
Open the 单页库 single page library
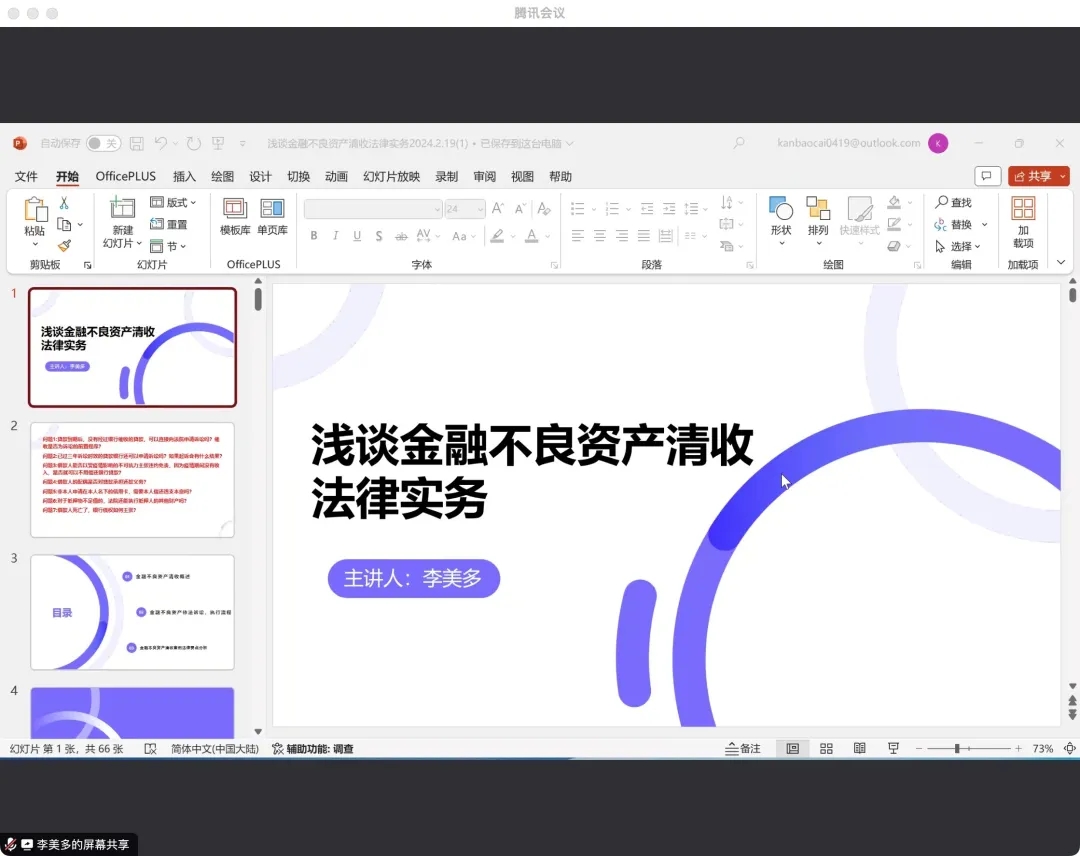click(272, 216)
